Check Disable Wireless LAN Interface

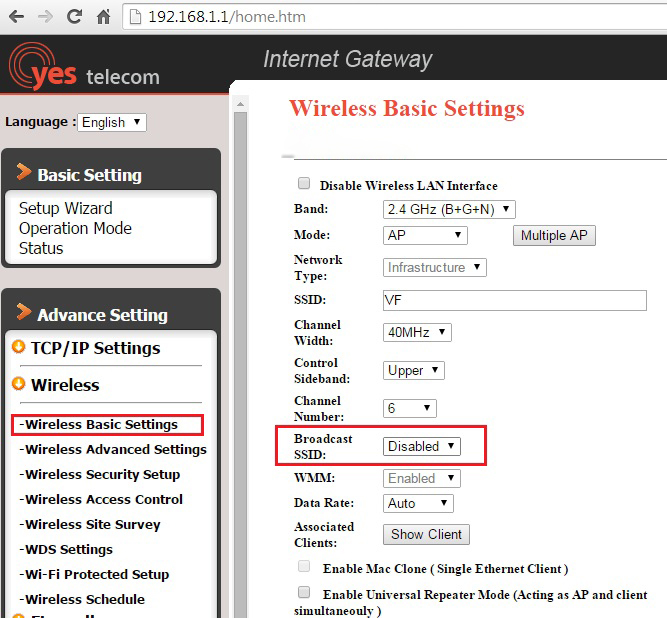point(304,184)
